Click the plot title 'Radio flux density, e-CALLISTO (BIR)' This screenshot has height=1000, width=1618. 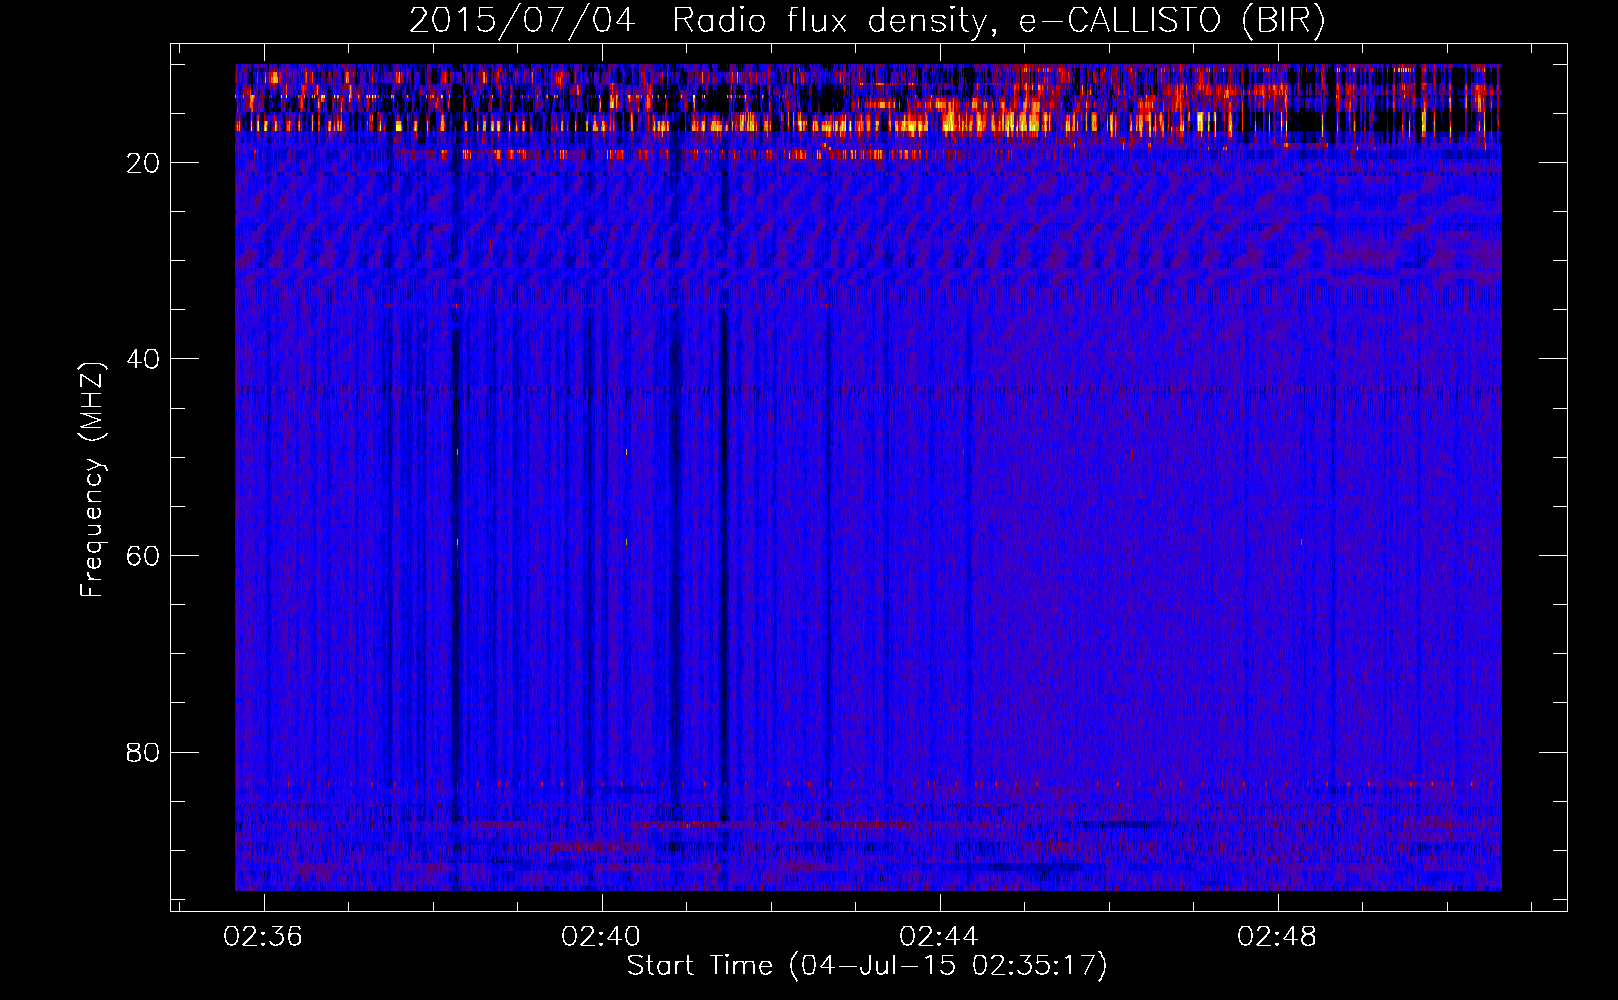coord(999,21)
